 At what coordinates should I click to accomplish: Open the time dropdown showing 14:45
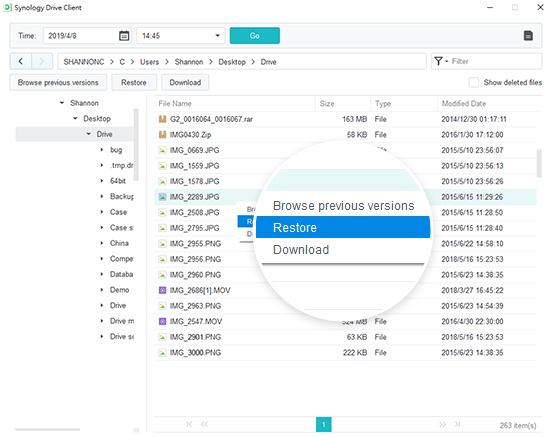point(181,36)
